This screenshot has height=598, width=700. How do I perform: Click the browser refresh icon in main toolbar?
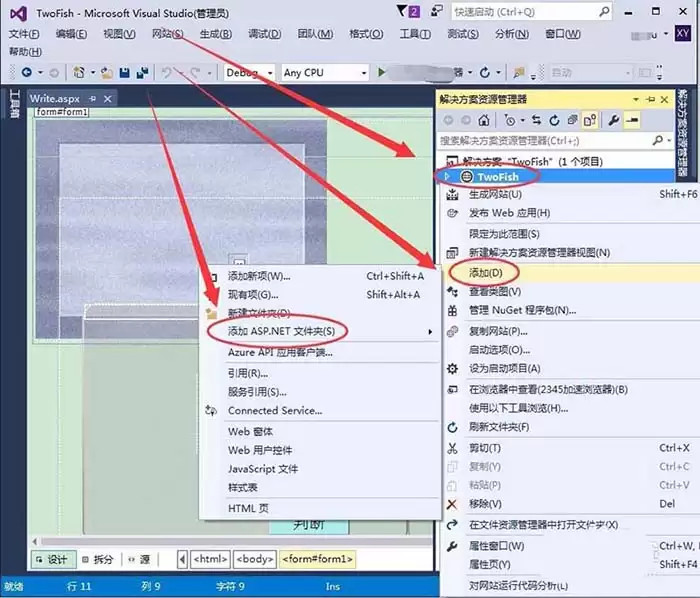(x=485, y=72)
